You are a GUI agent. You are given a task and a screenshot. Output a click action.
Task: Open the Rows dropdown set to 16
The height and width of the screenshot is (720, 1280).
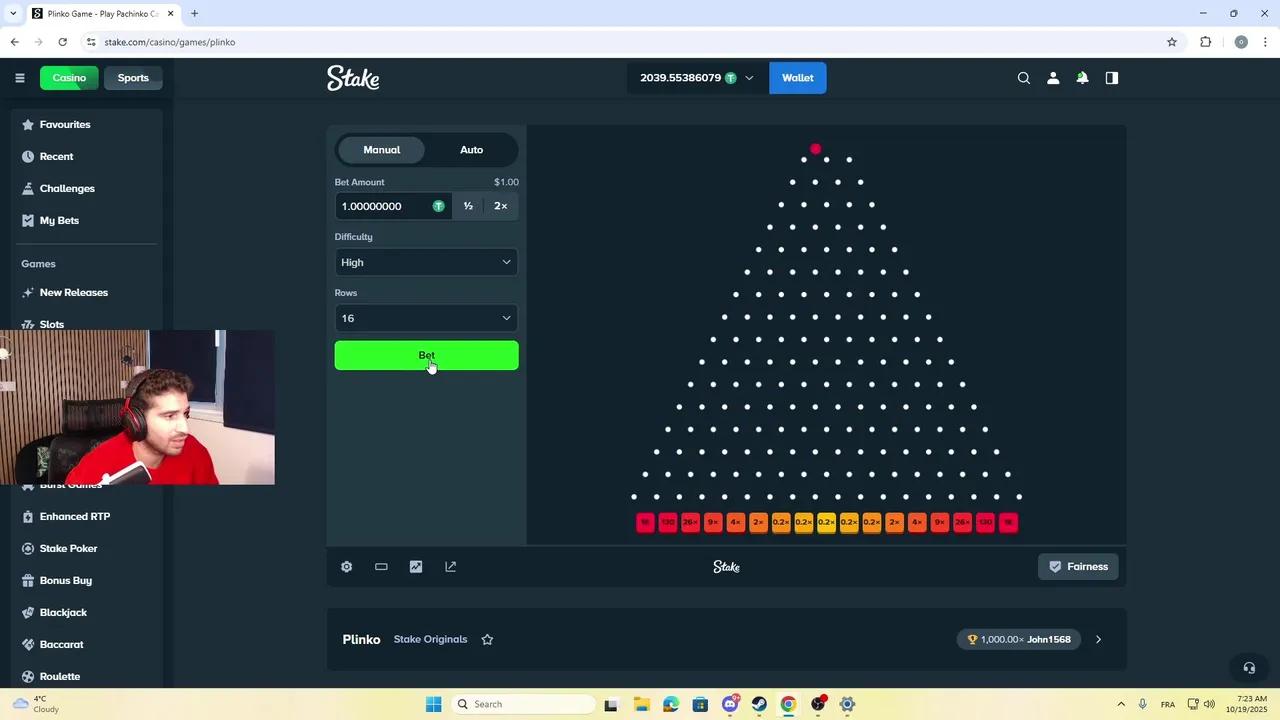click(x=427, y=318)
